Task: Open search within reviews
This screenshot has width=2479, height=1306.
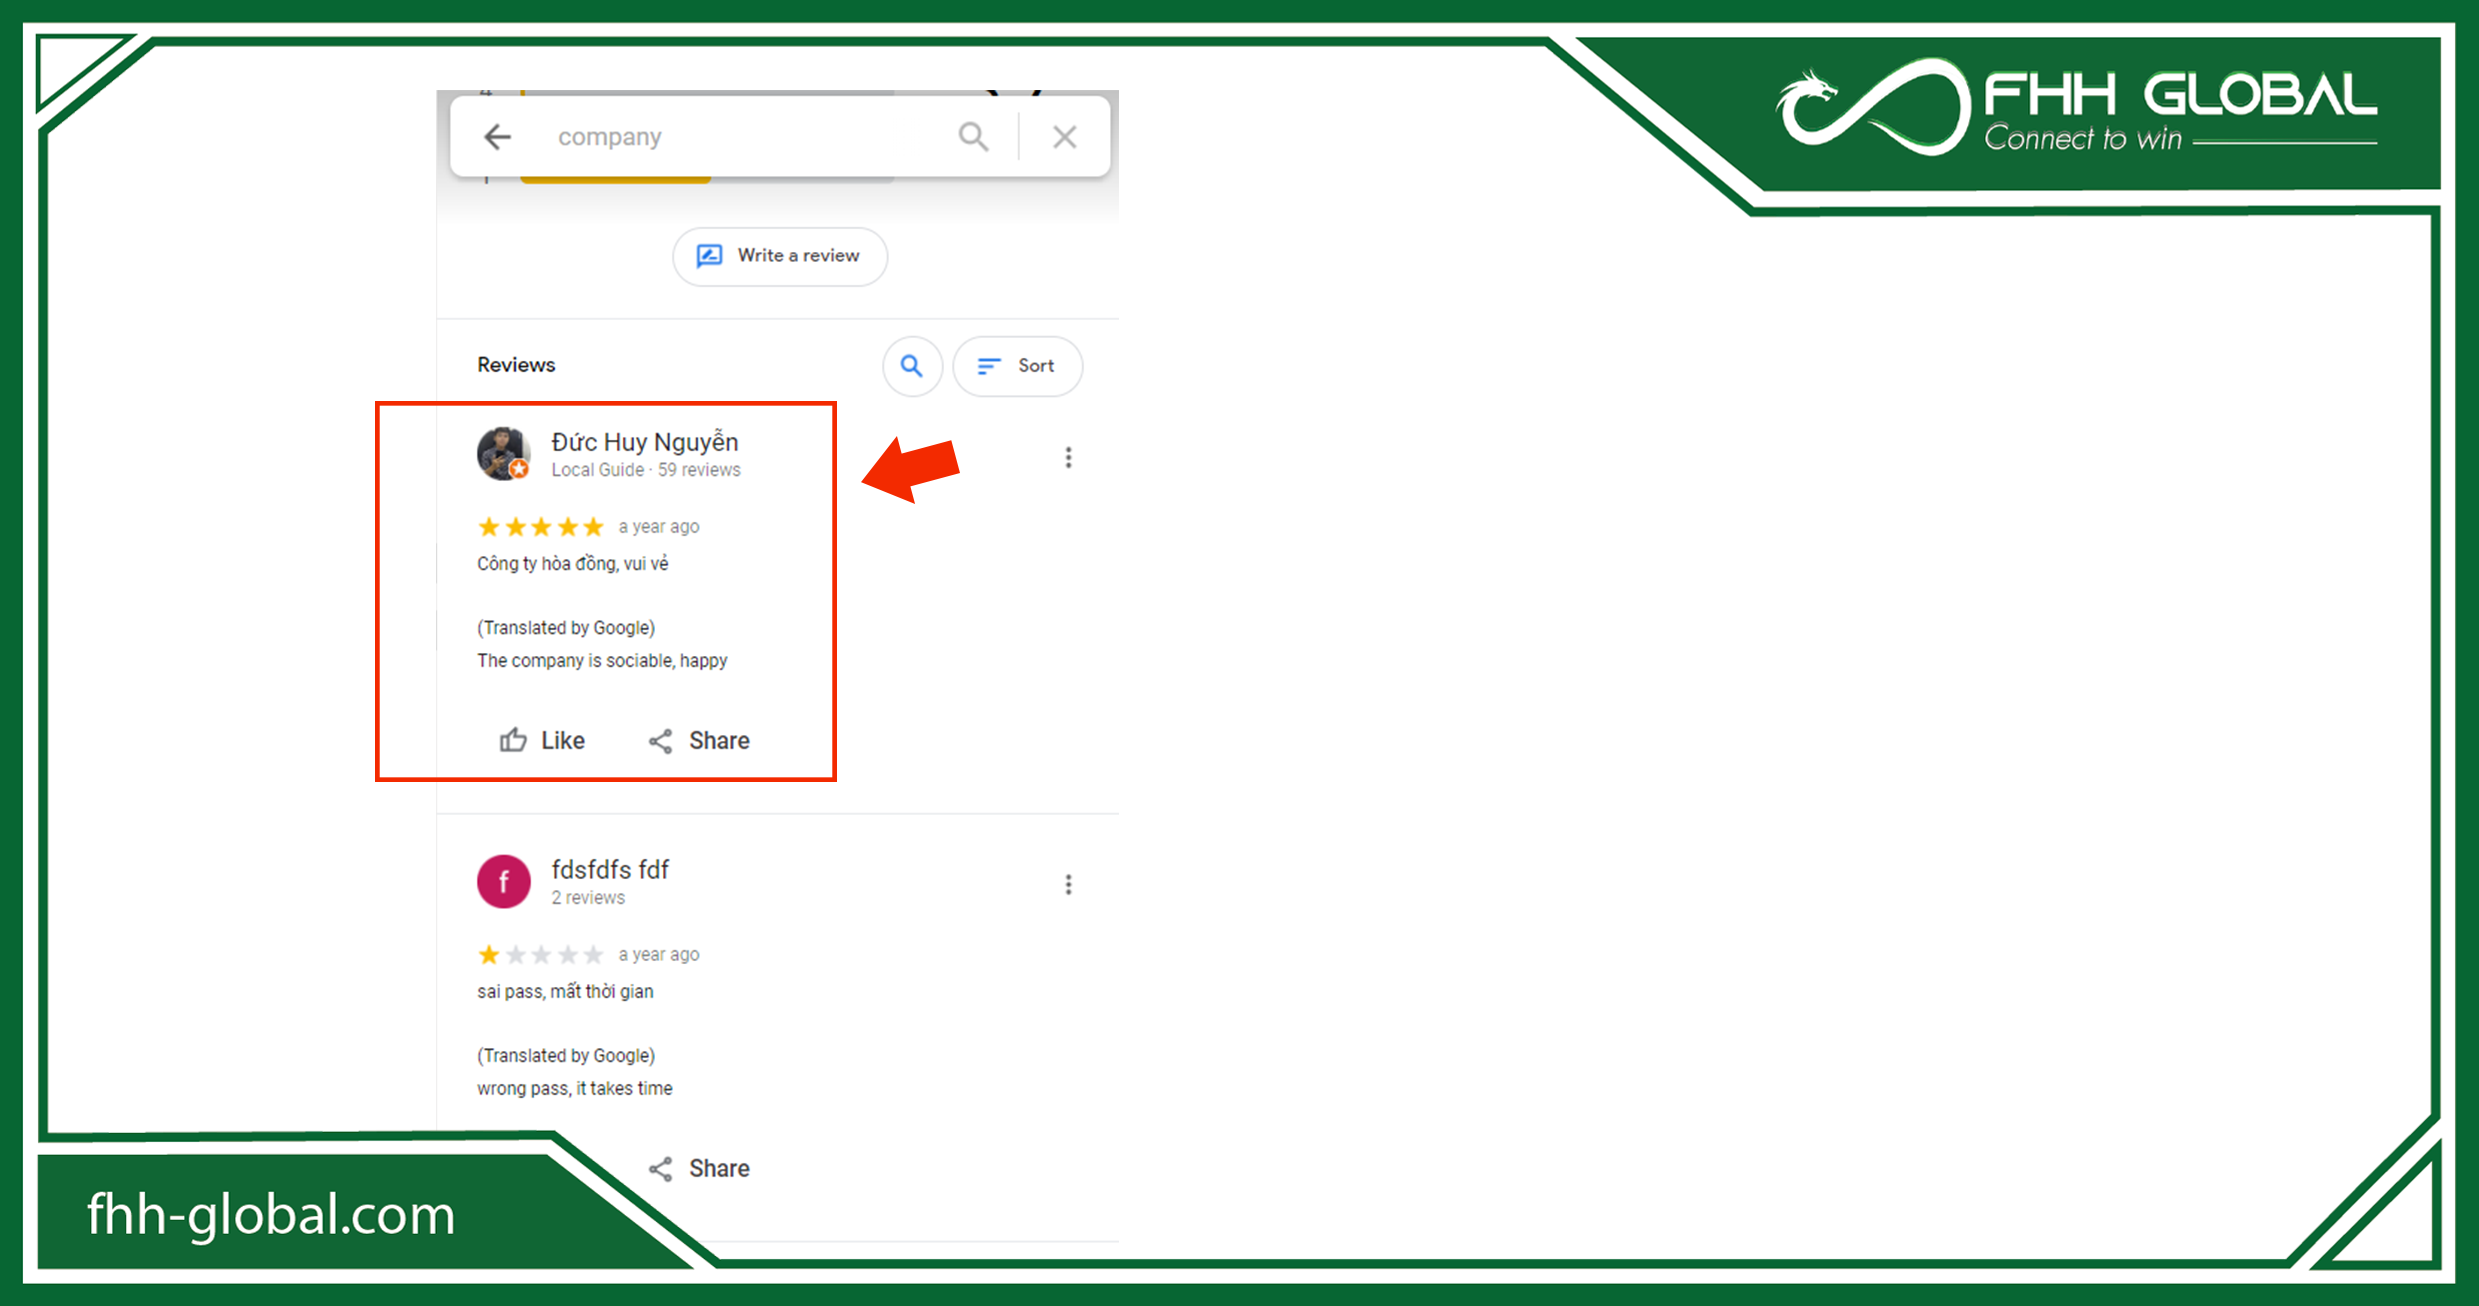Action: 911,366
